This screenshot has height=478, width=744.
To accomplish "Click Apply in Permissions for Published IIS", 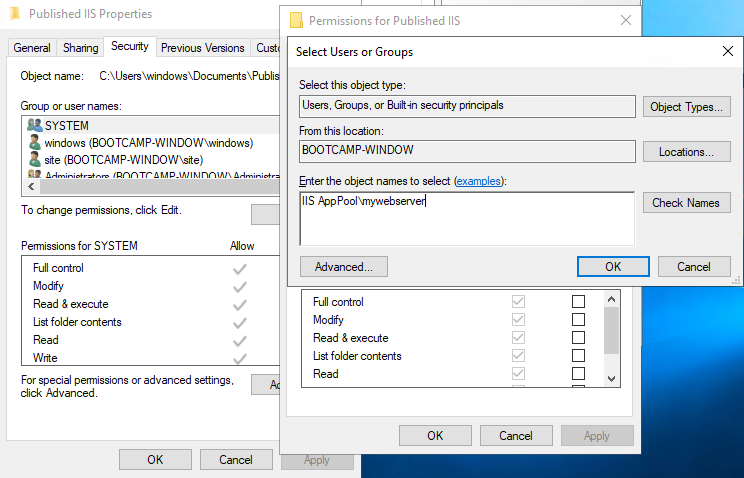I will (x=597, y=436).
